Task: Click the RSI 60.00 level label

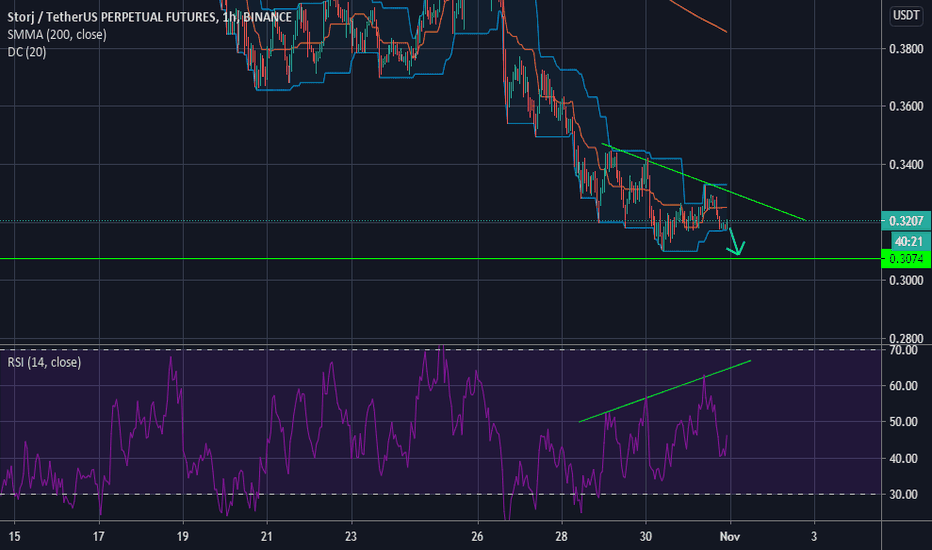Action: [903, 386]
